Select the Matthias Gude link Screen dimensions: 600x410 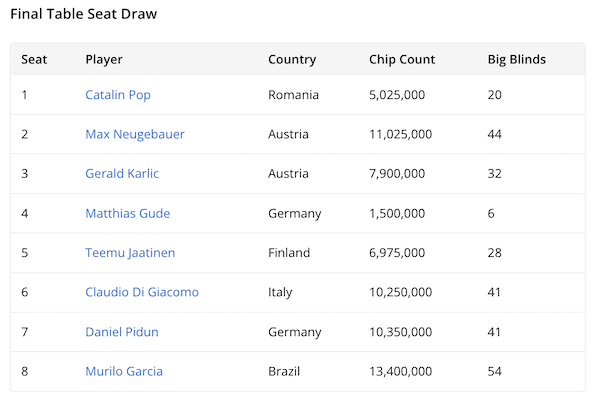point(127,213)
